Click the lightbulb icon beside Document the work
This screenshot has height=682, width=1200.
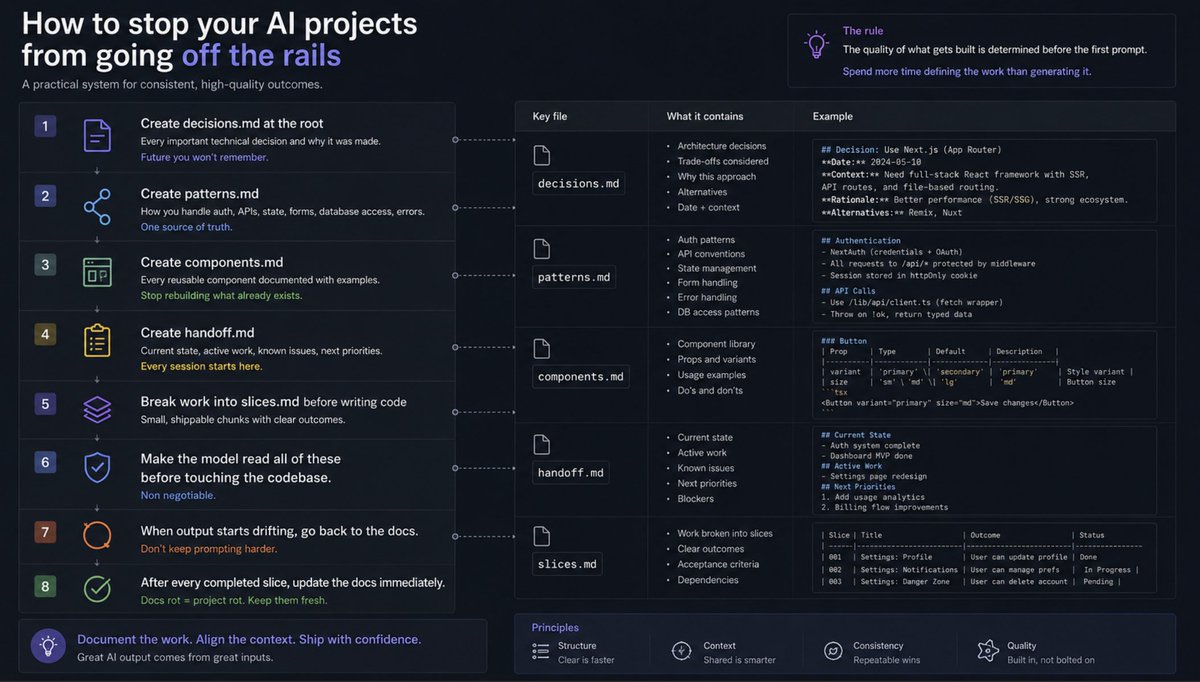(46, 645)
